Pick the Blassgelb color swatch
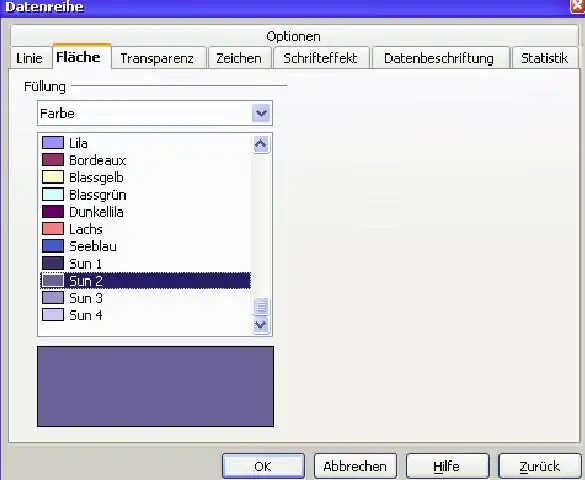 (53, 177)
